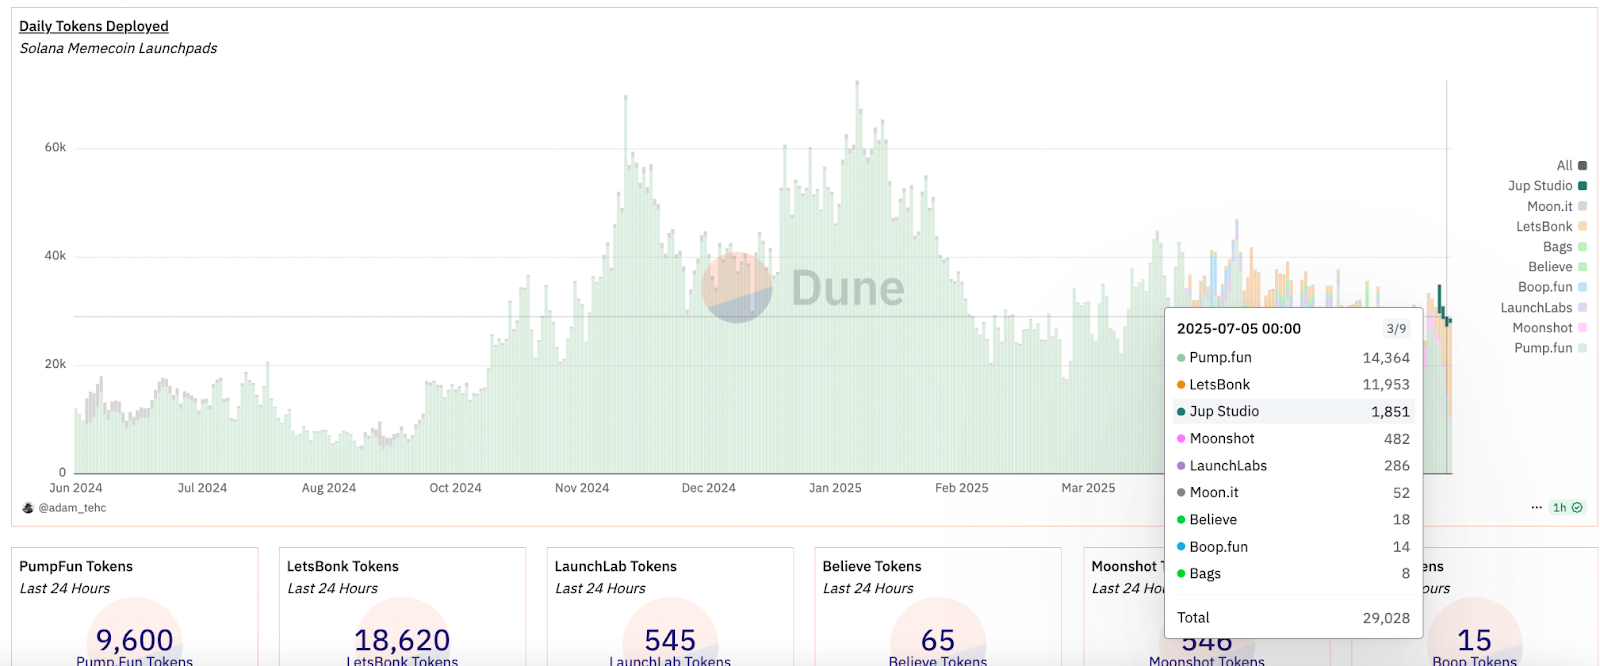
Task: Click the Jan 2025 x-axis label
Action: pyautogui.click(x=835, y=488)
